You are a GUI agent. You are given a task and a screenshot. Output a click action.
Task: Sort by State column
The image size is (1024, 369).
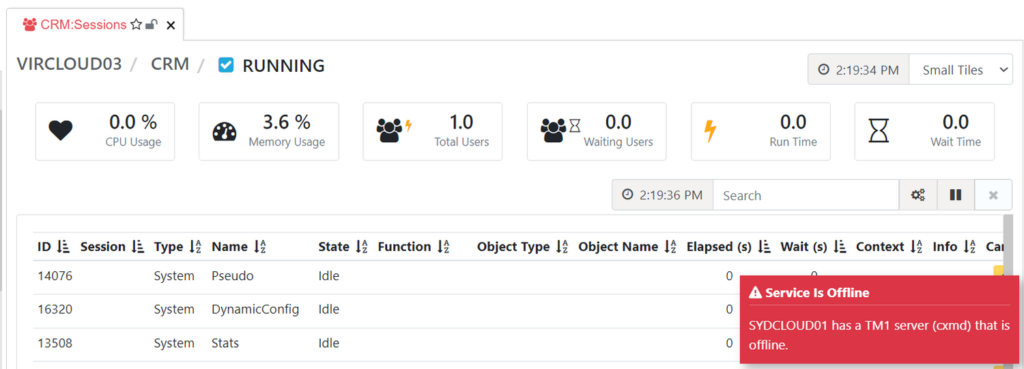click(x=343, y=247)
